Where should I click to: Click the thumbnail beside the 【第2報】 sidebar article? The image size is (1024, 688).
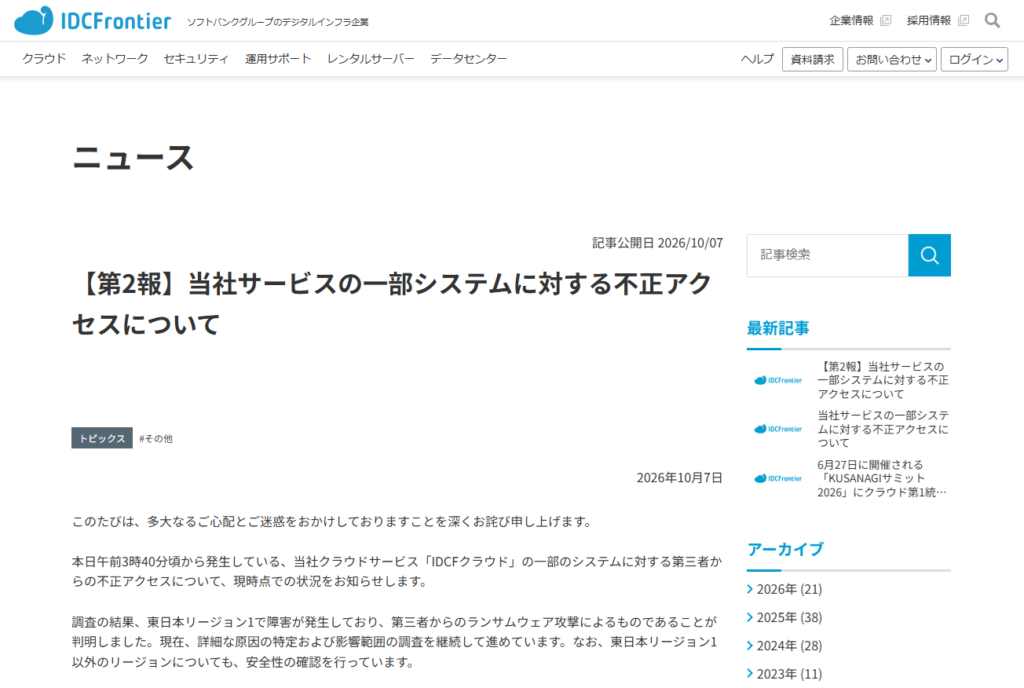click(x=778, y=380)
